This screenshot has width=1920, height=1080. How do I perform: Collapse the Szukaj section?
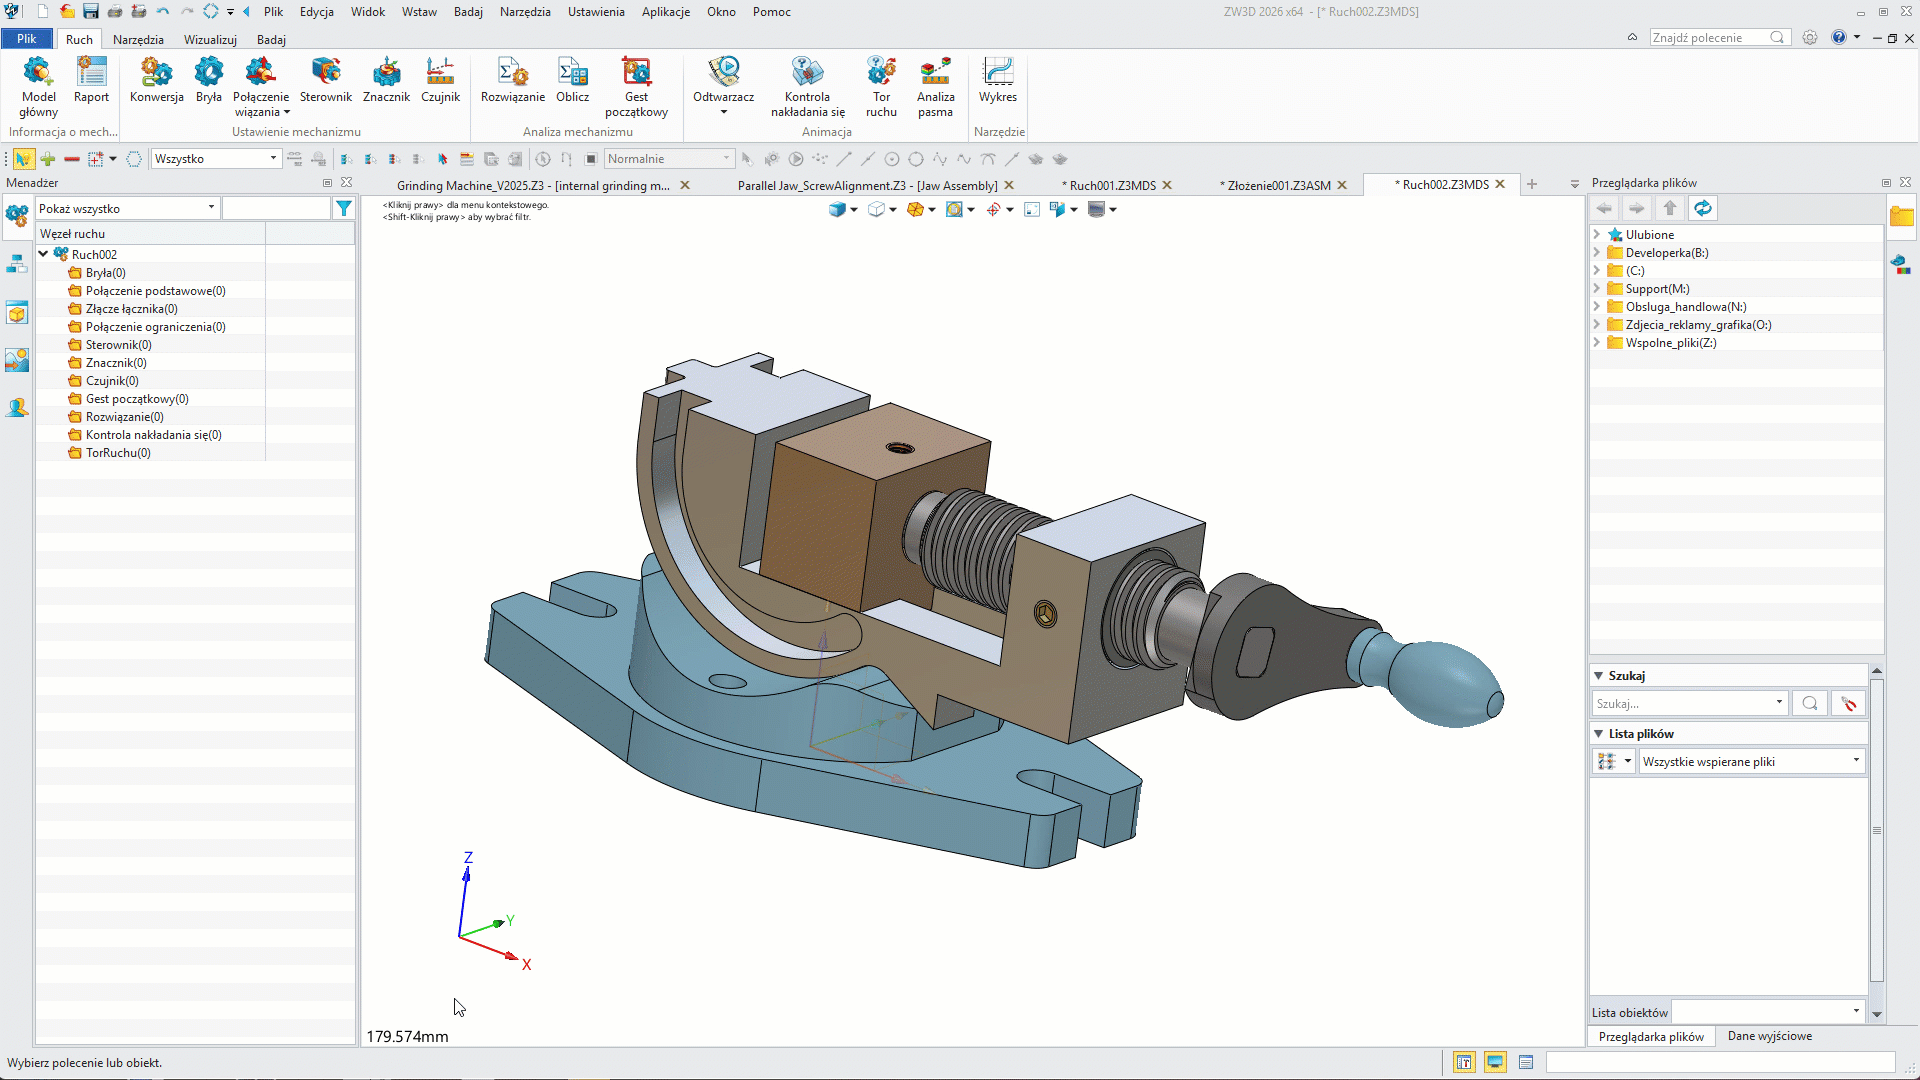(1598, 676)
